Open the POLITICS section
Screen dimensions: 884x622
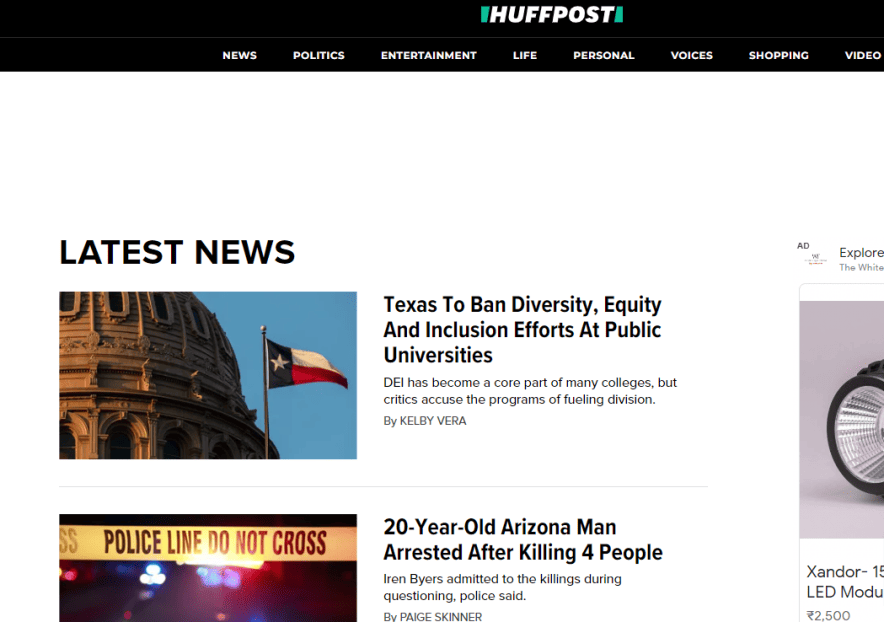pyautogui.click(x=318, y=55)
